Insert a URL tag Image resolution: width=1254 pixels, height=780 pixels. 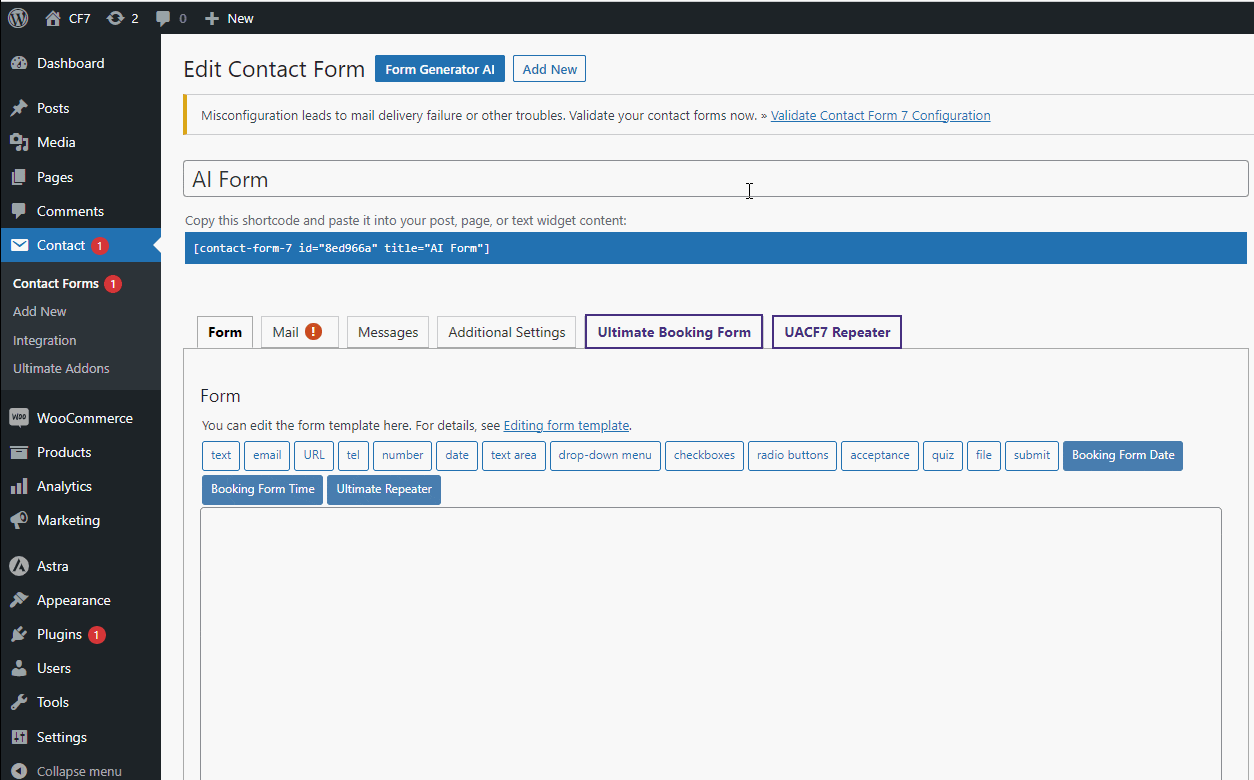click(x=314, y=455)
